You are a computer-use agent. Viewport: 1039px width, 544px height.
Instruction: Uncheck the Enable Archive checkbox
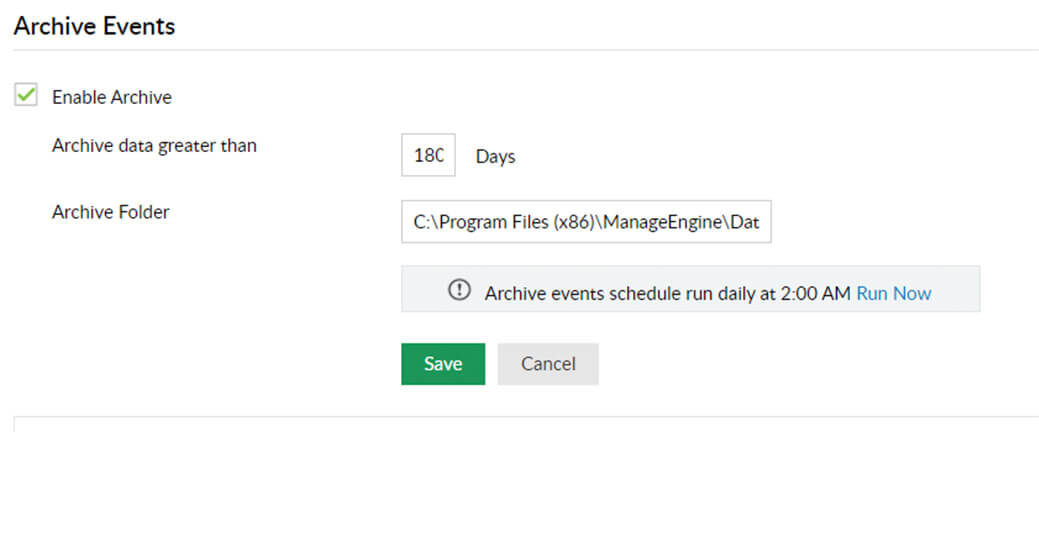(x=26, y=96)
